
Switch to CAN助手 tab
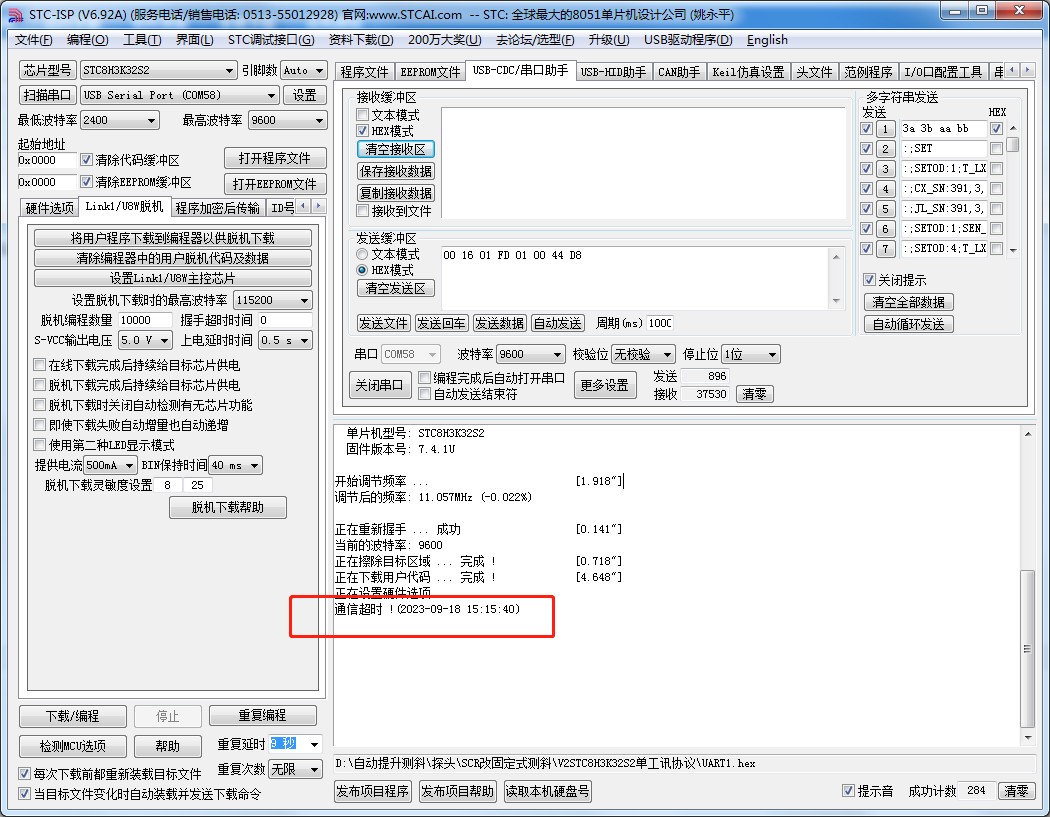pyautogui.click(x=678, y=72)
